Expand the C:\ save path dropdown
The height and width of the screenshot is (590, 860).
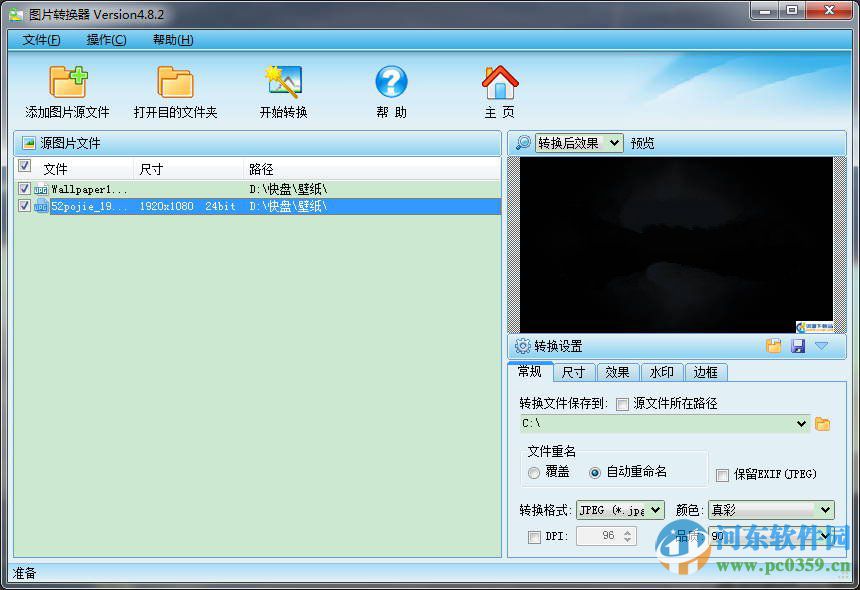coord(801,423)
